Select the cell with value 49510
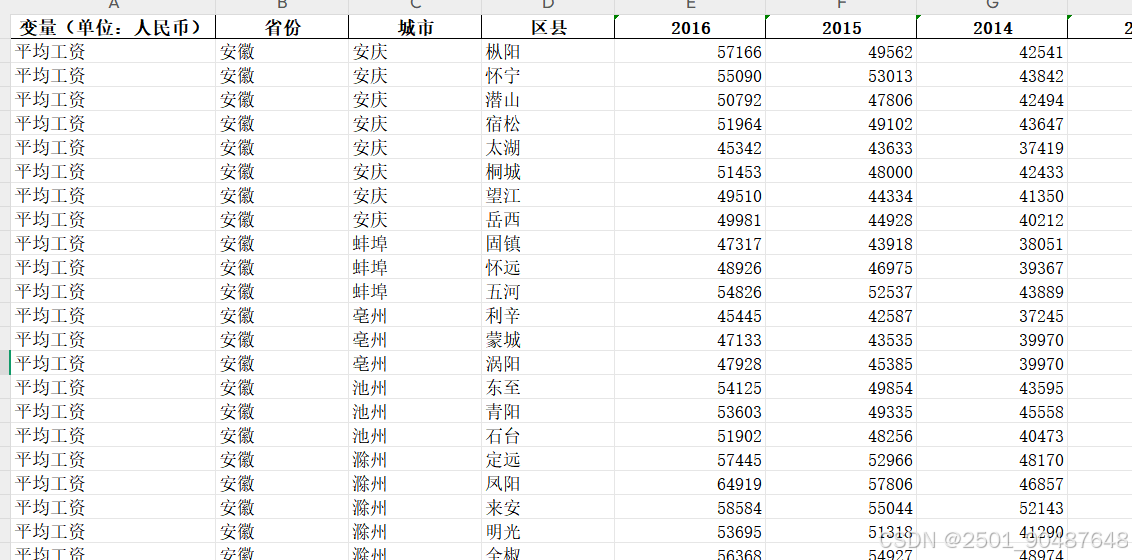 (690, 195)
